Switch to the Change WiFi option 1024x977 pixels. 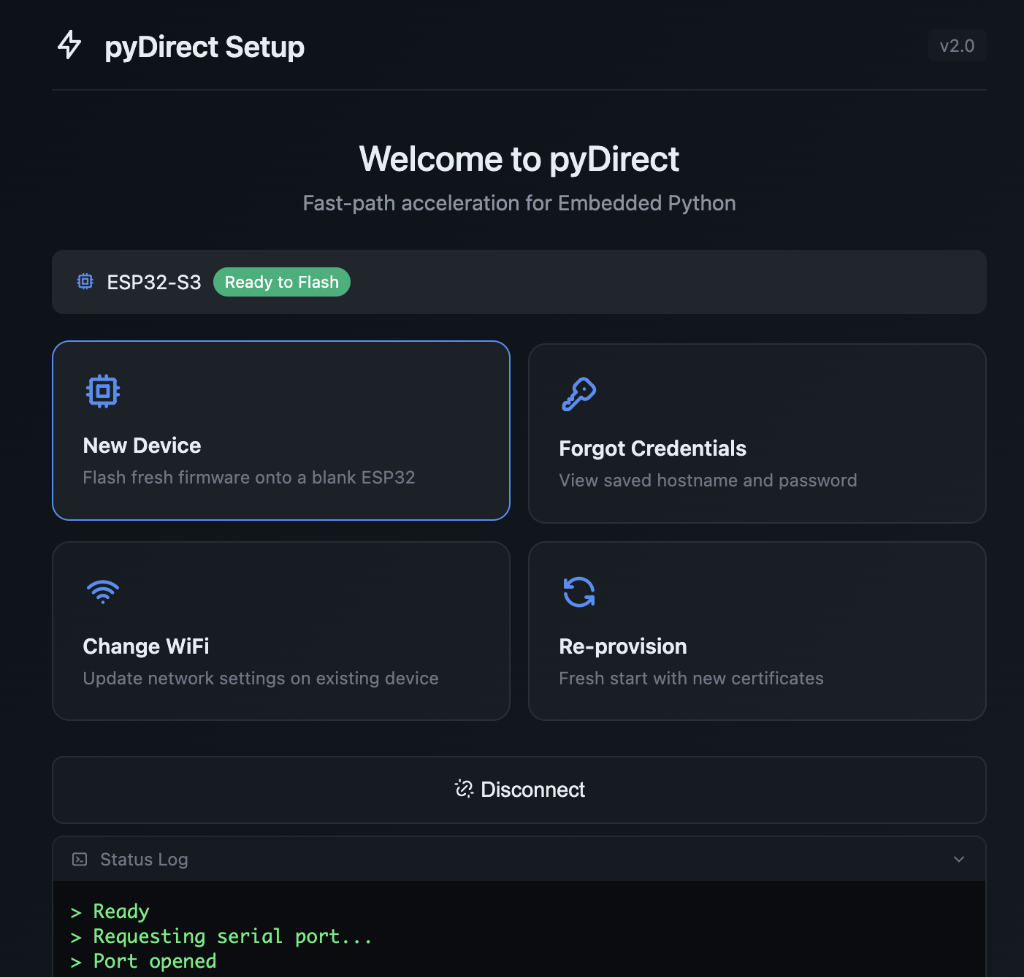pyautogui.click(x=281, y=630)
